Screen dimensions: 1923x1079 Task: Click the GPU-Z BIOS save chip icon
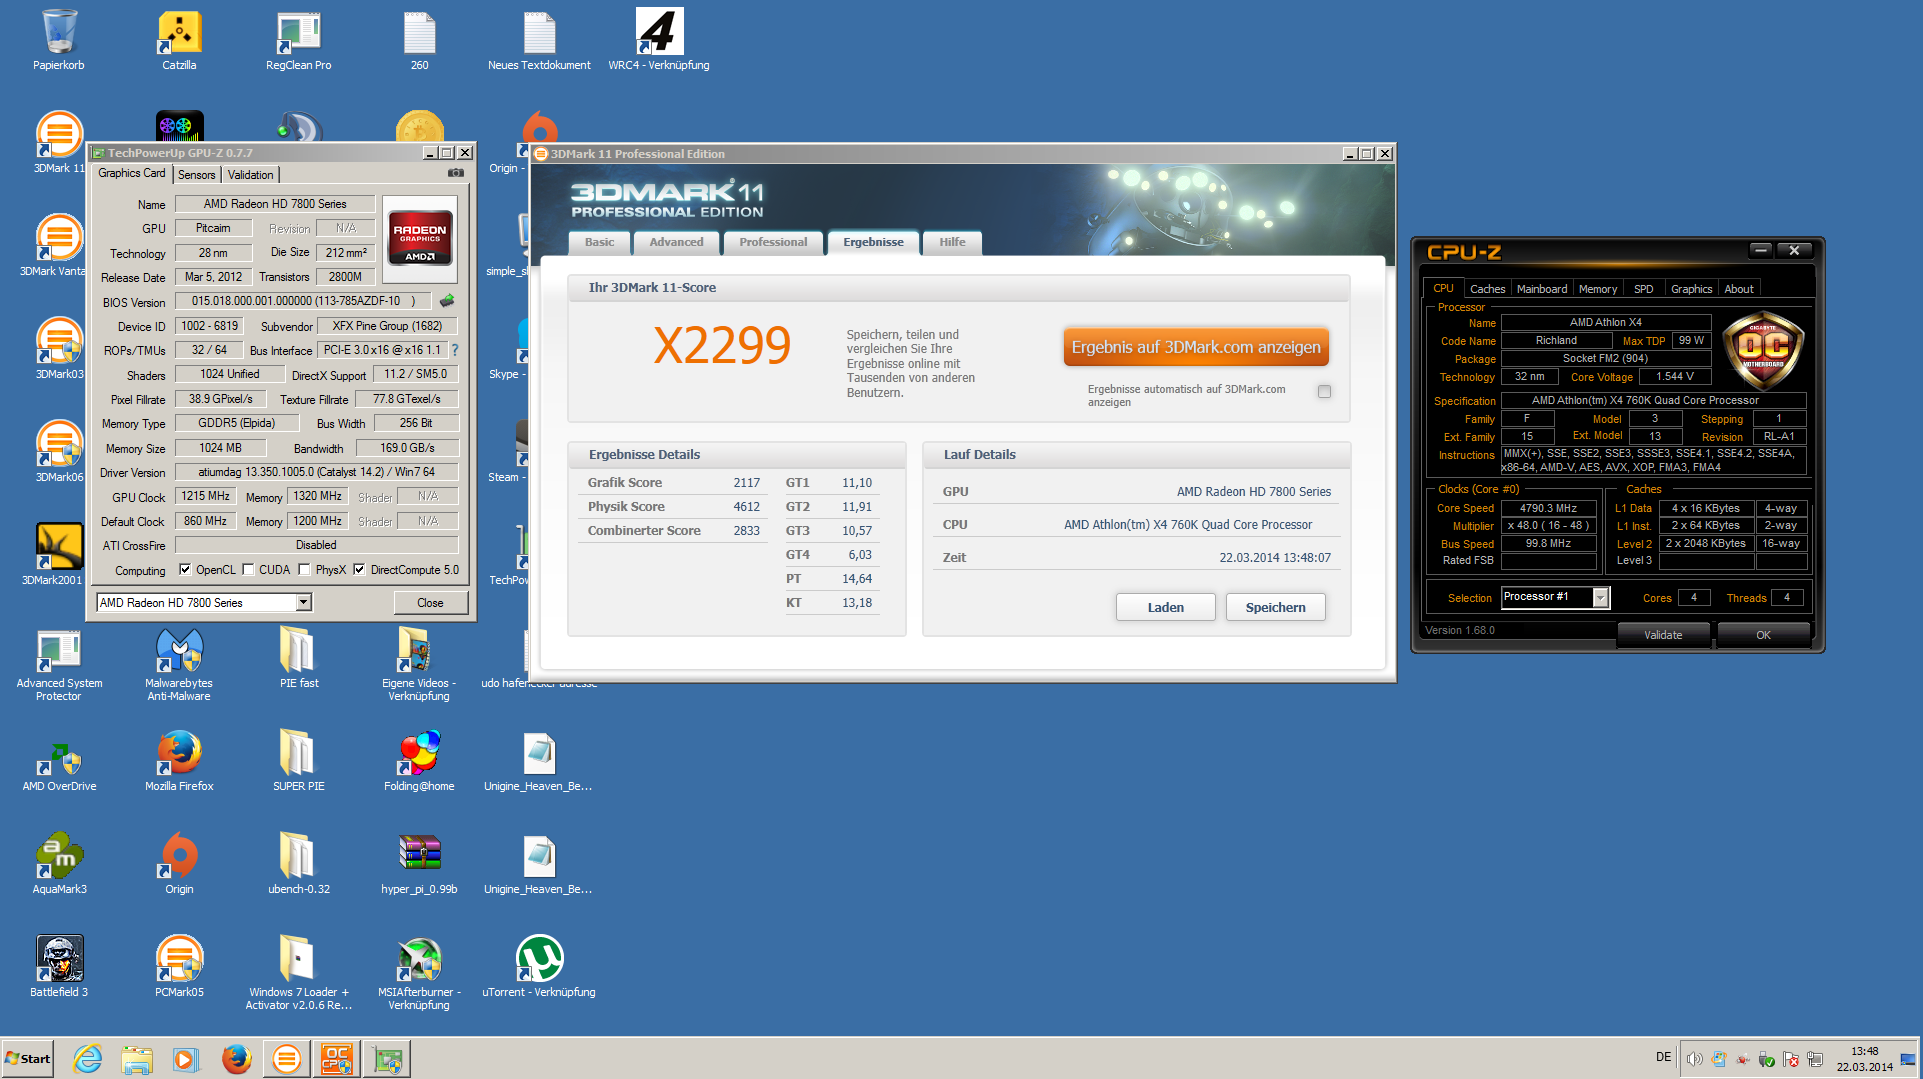tap(447, 300)
